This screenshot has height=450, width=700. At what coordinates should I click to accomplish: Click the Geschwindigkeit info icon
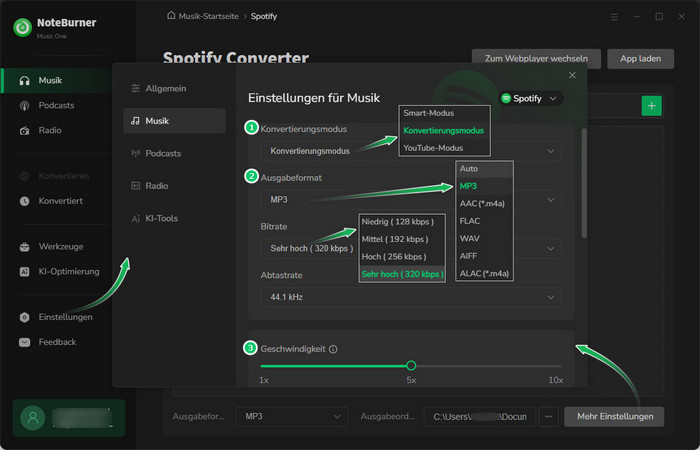click(x=333, y=349)
